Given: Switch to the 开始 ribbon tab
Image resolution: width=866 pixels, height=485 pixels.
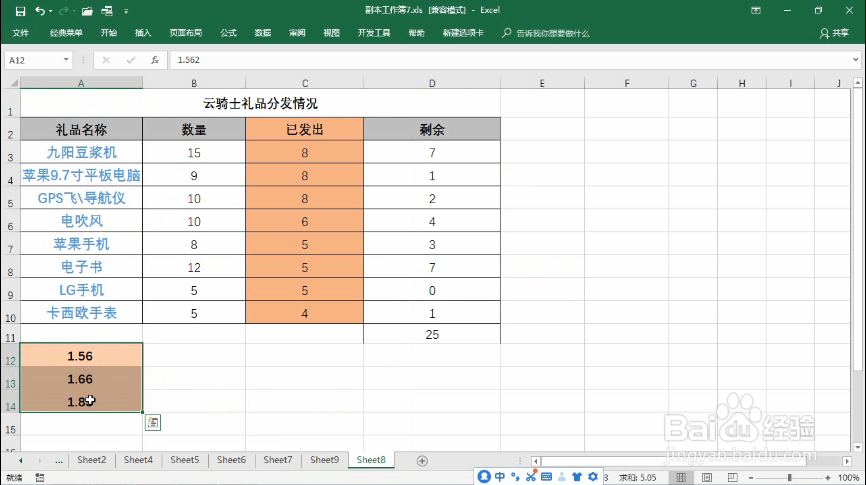Looking at the screenshot, I should pos(108,33).
